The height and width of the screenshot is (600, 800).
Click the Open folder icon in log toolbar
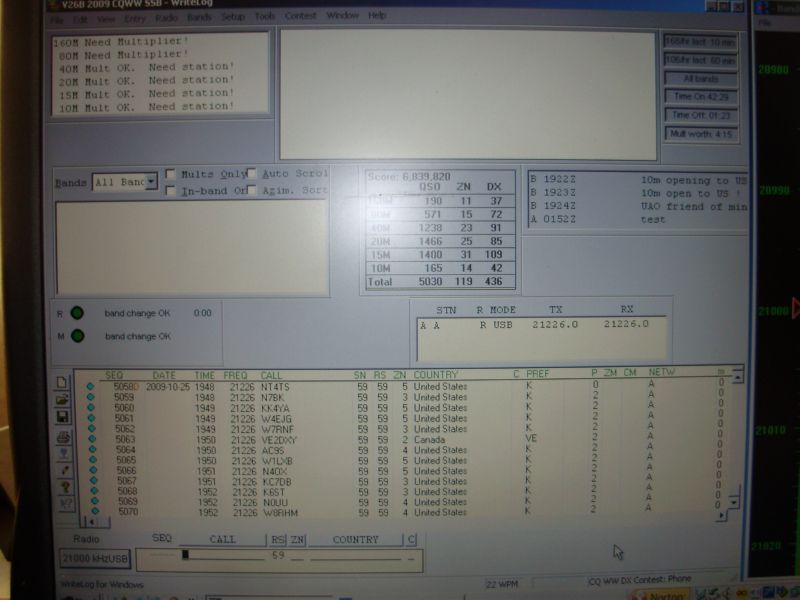click(x=64, y=400)
